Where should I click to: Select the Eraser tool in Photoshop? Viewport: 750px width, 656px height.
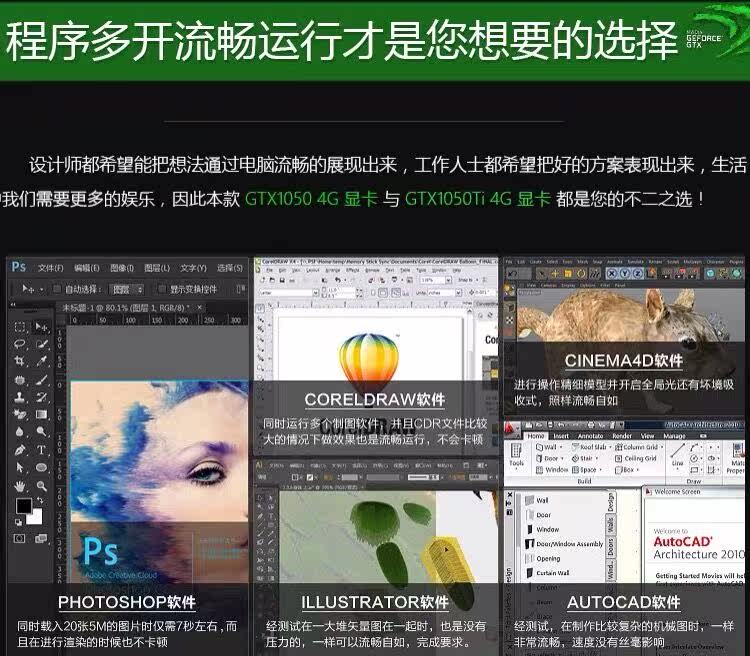coord(20,414)
